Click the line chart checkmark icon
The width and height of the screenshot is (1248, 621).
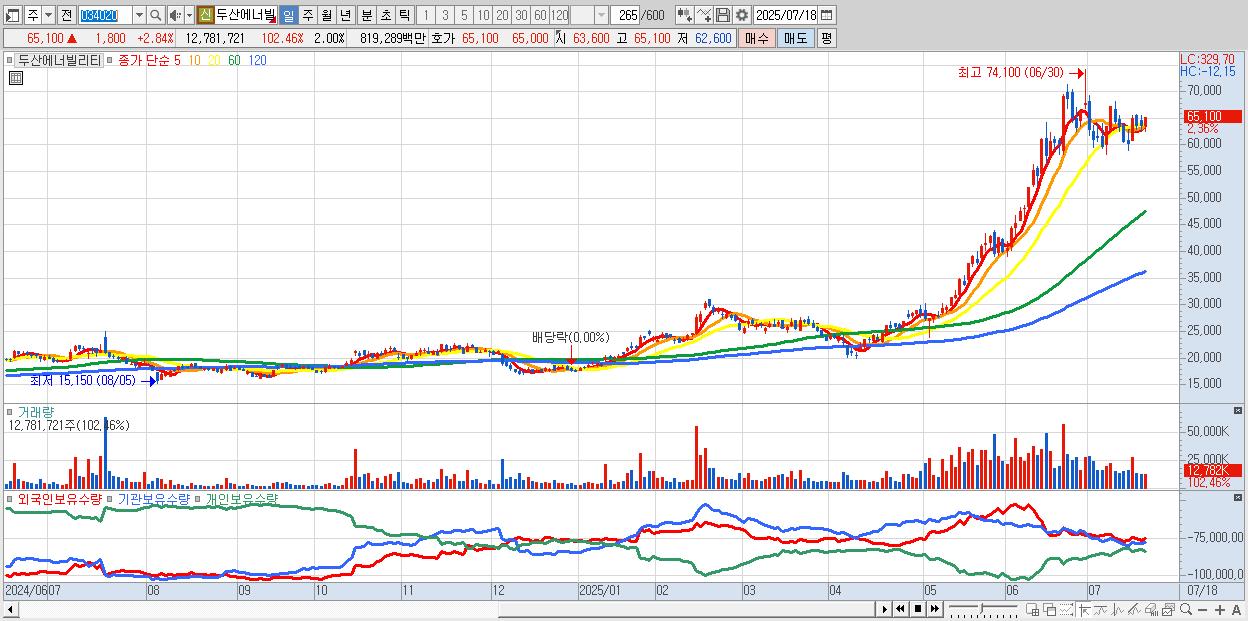coord(703,15)
